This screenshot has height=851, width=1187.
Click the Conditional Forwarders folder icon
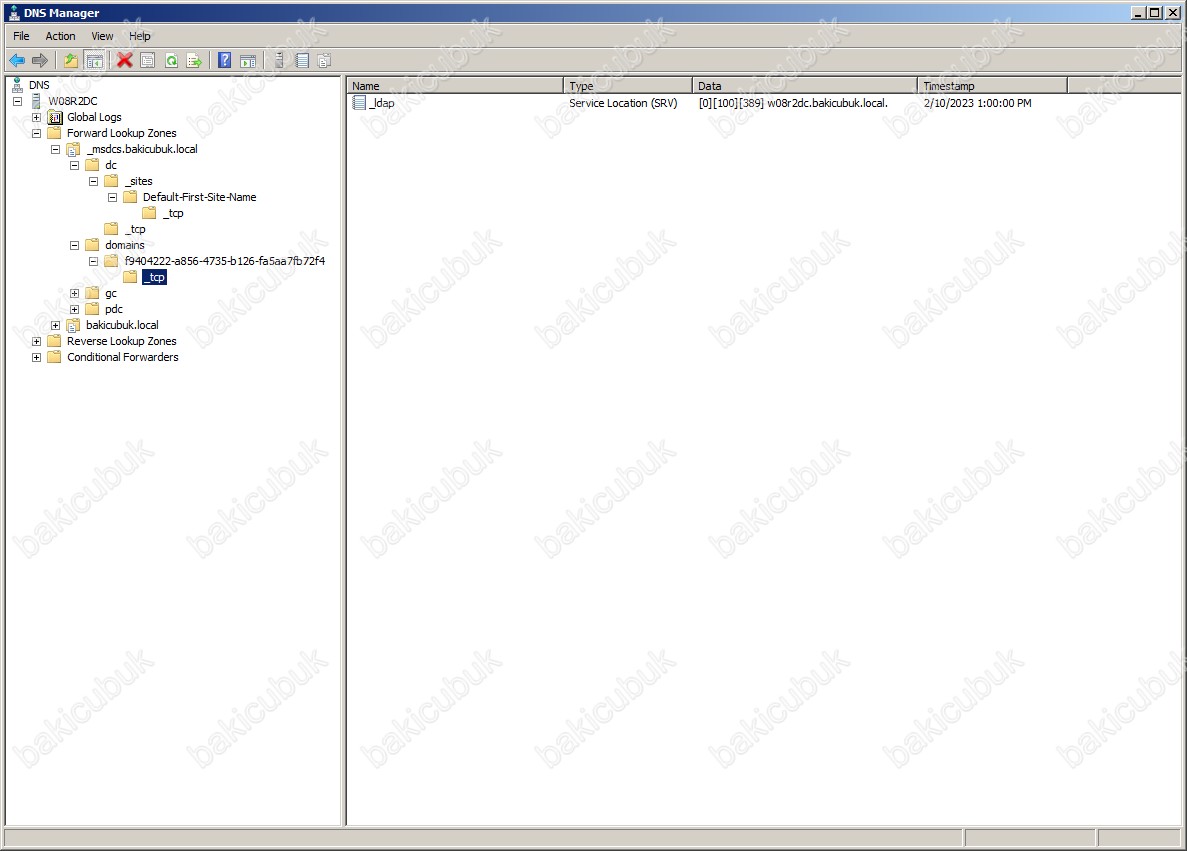coord(55,357)
